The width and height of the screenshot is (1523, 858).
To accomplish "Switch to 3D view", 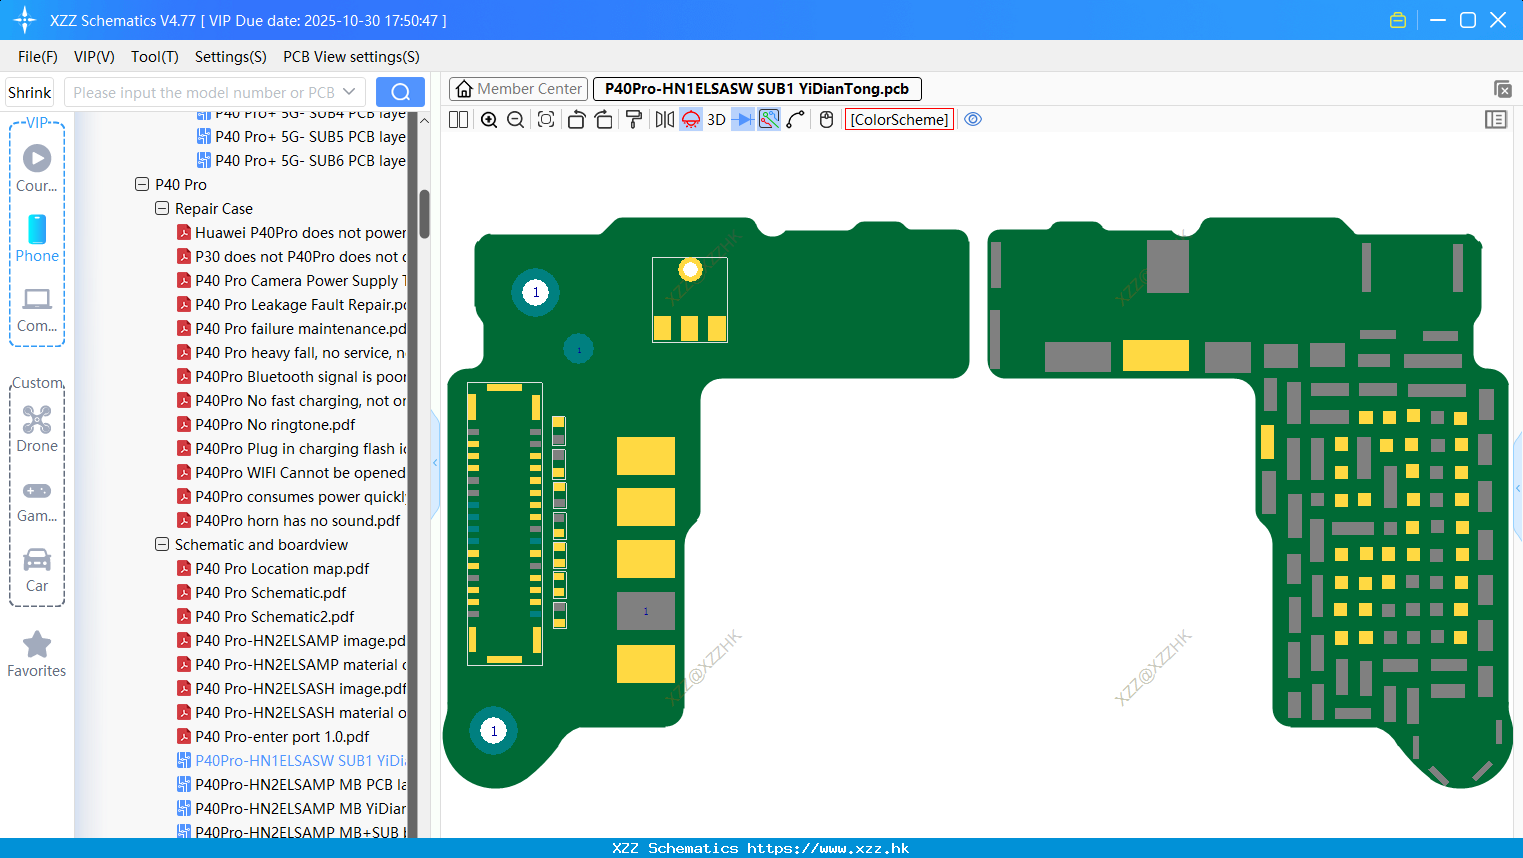I will [x=716, y=120].
